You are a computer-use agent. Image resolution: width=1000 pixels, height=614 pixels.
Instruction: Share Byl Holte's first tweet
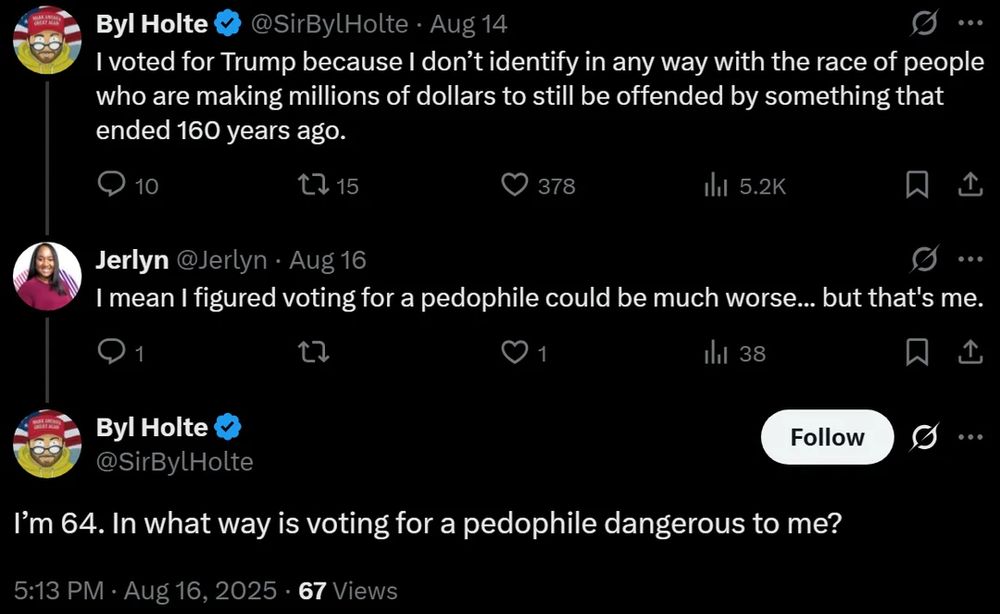(970, 185)
